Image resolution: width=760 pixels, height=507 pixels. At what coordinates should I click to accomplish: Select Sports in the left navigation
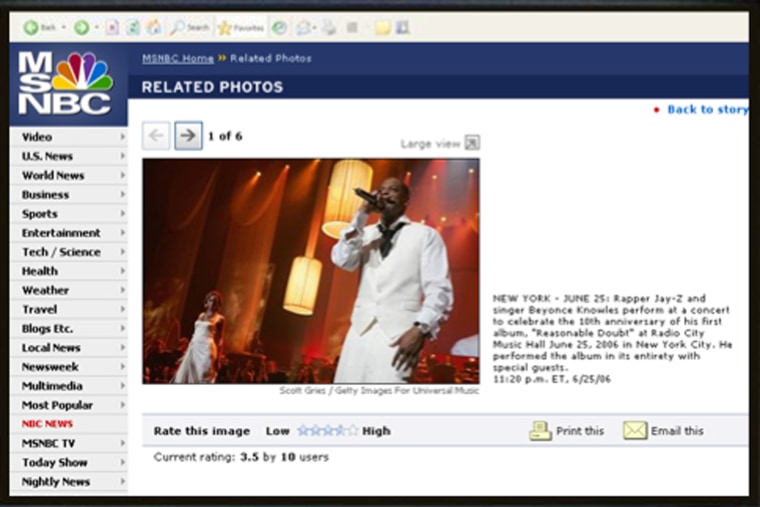pos(40,214)
